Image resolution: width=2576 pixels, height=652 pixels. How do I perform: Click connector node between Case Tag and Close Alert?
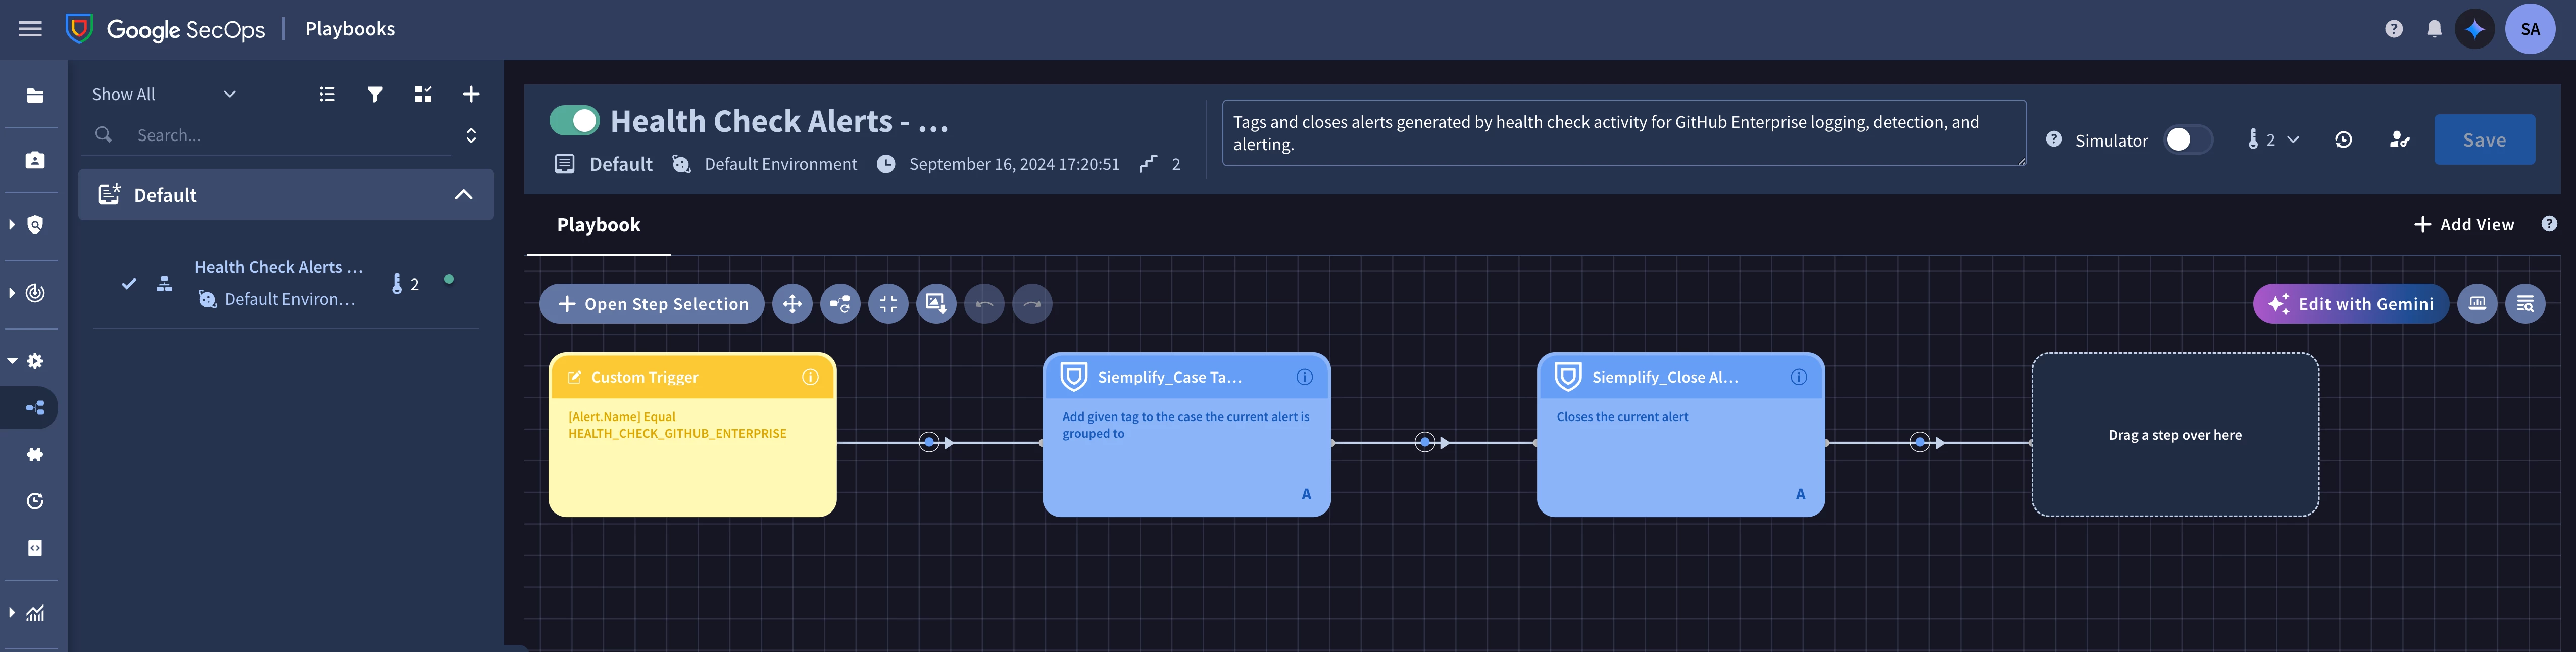tap(1425, 442)
